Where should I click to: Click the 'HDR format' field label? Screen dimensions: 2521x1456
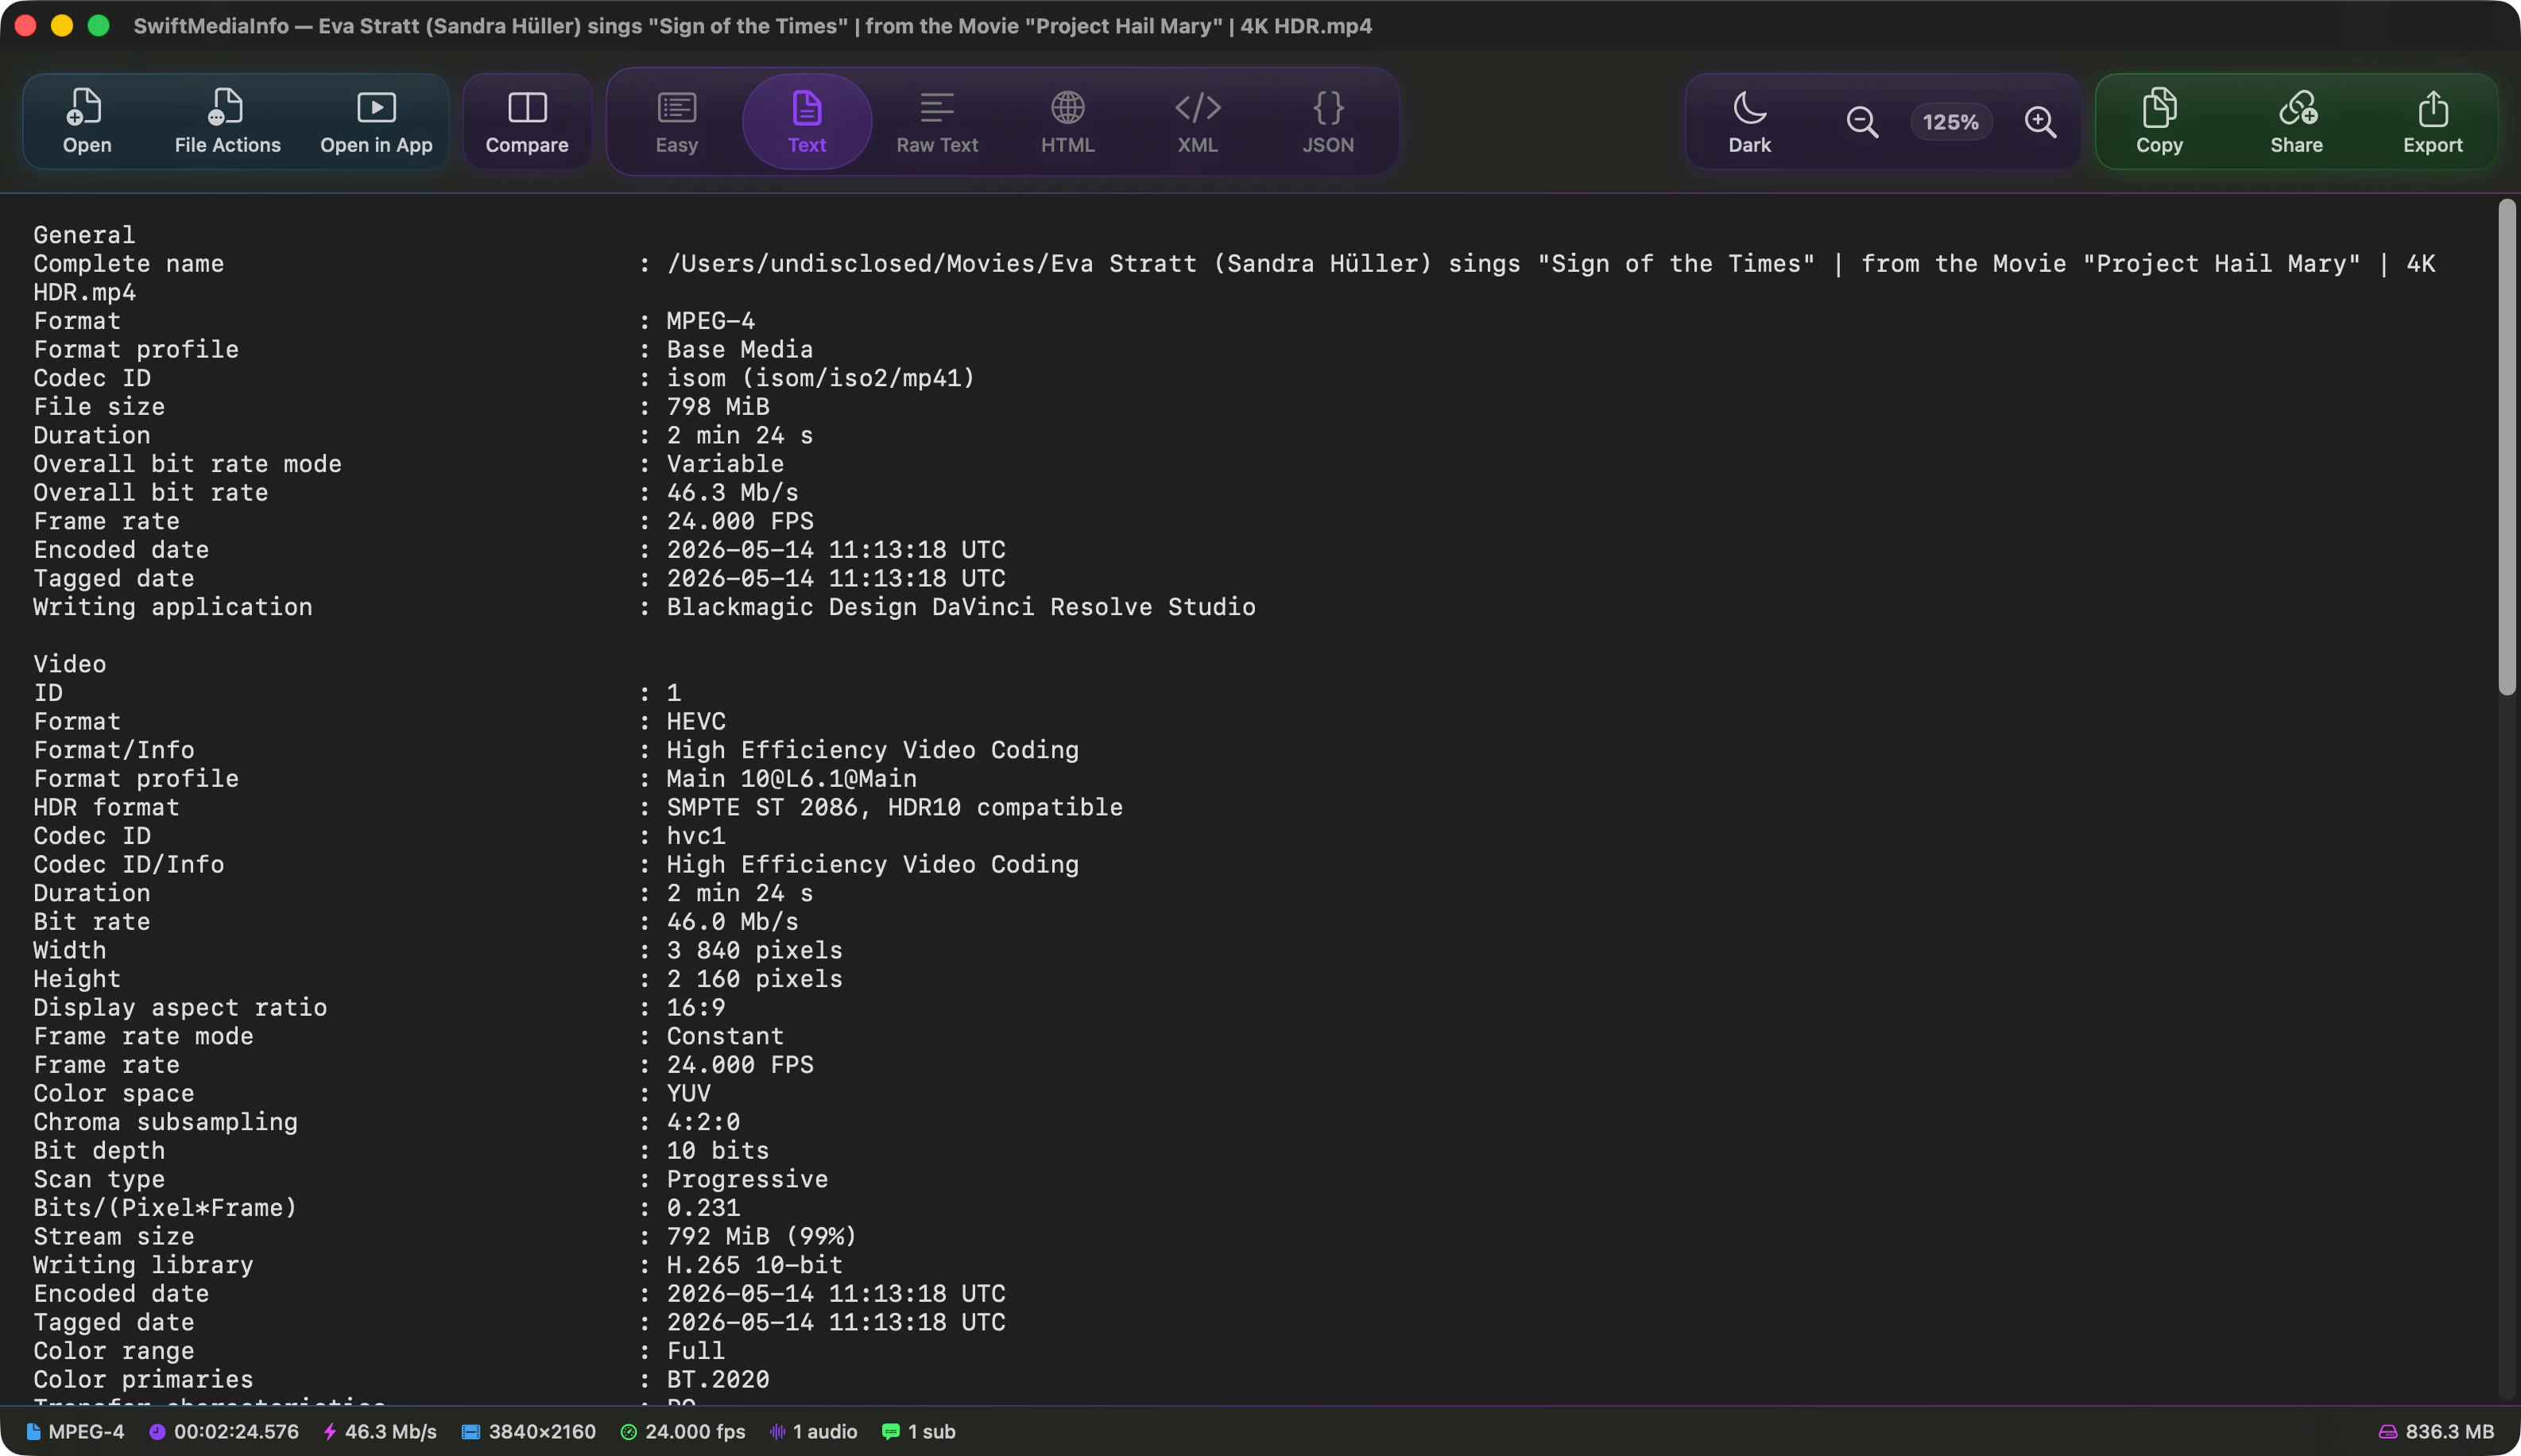(x=107, y=807)
